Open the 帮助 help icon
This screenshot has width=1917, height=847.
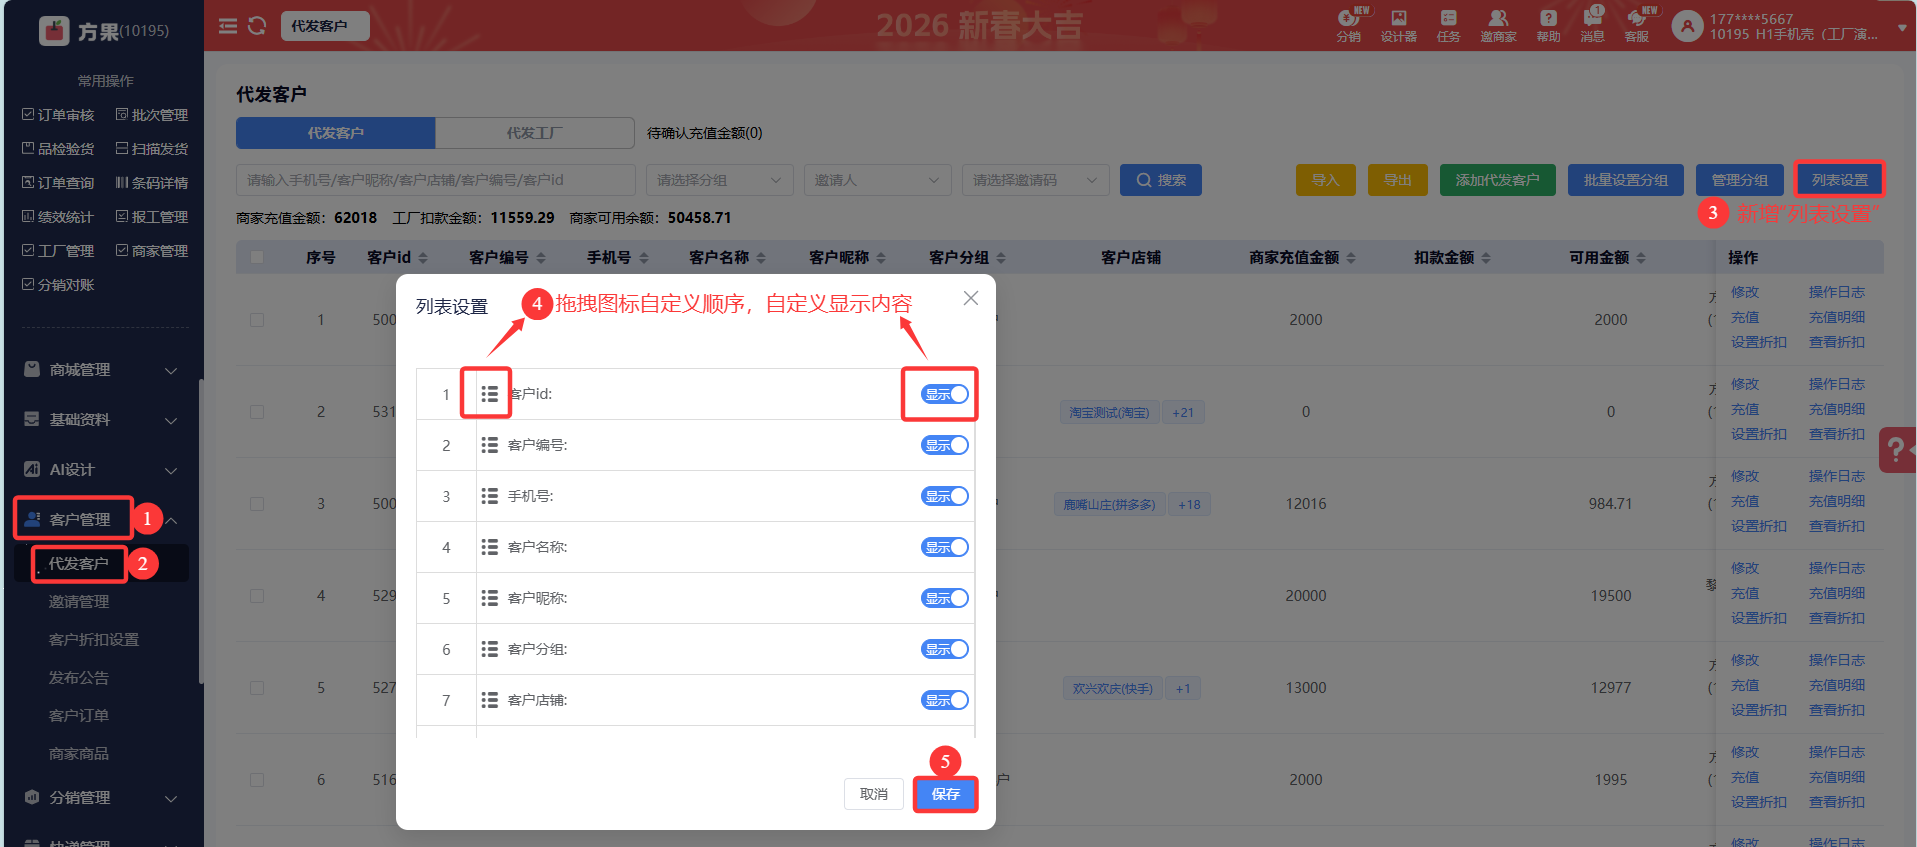(x=1548, y=25)
